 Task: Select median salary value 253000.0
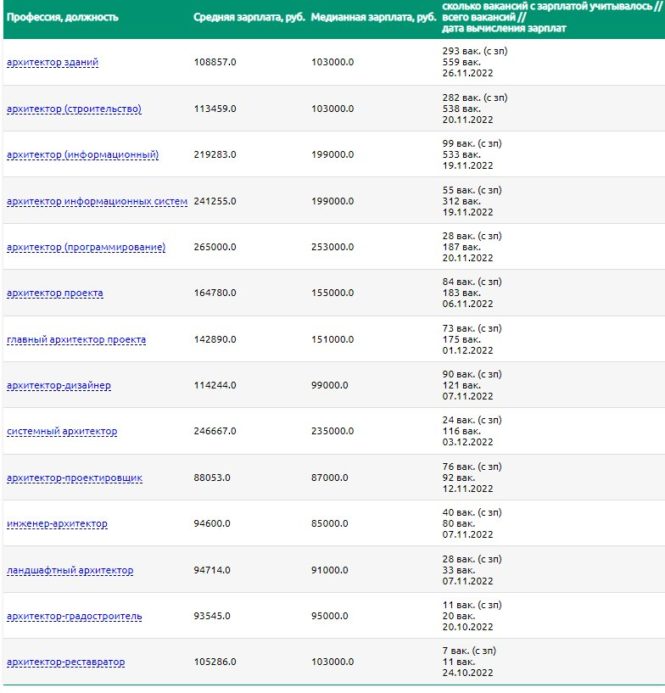(332, 247)
